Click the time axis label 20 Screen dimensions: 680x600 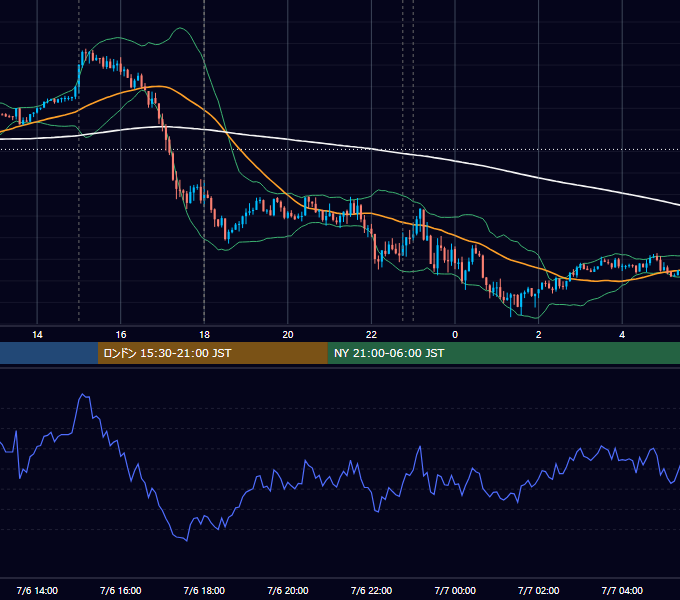pyautogui.click(x=288, y=335)
